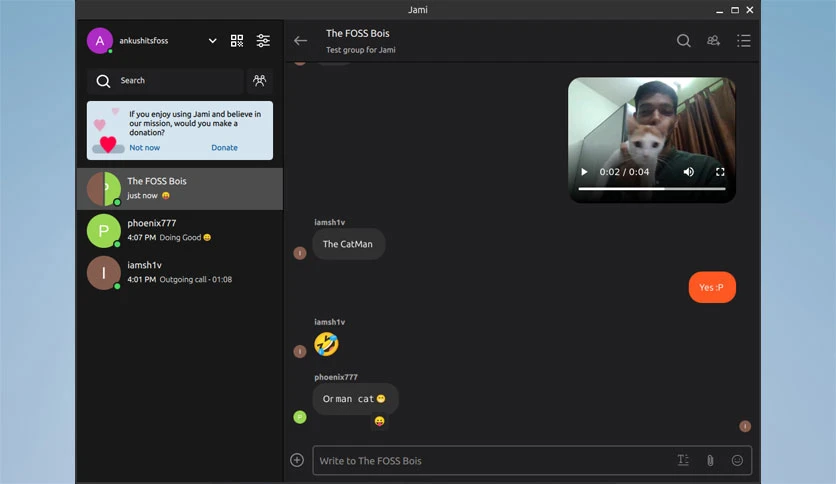Open phoenix777 conversation in list
This screenshot has height=484, width=836.
180,230
